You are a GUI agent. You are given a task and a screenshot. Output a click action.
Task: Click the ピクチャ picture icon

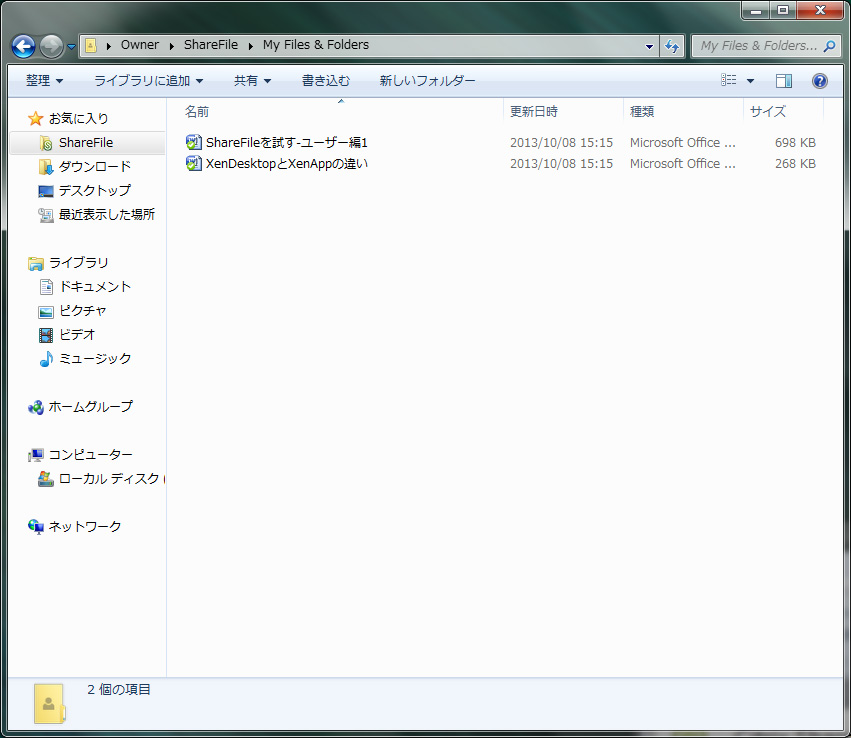(x=46, y=311)
